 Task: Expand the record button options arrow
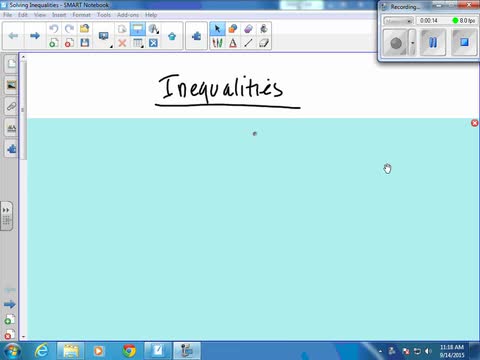pyautogui.click(x=412, y=43)
